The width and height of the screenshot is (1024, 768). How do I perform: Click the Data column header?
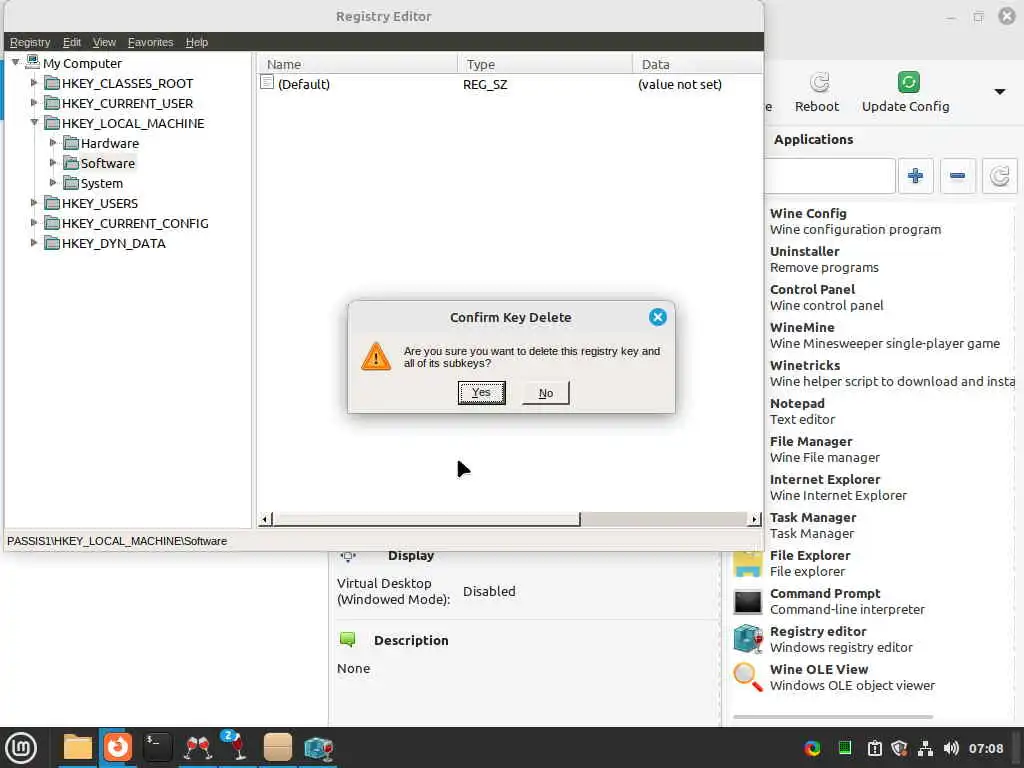pyautogui.click(x=697, y=64)
